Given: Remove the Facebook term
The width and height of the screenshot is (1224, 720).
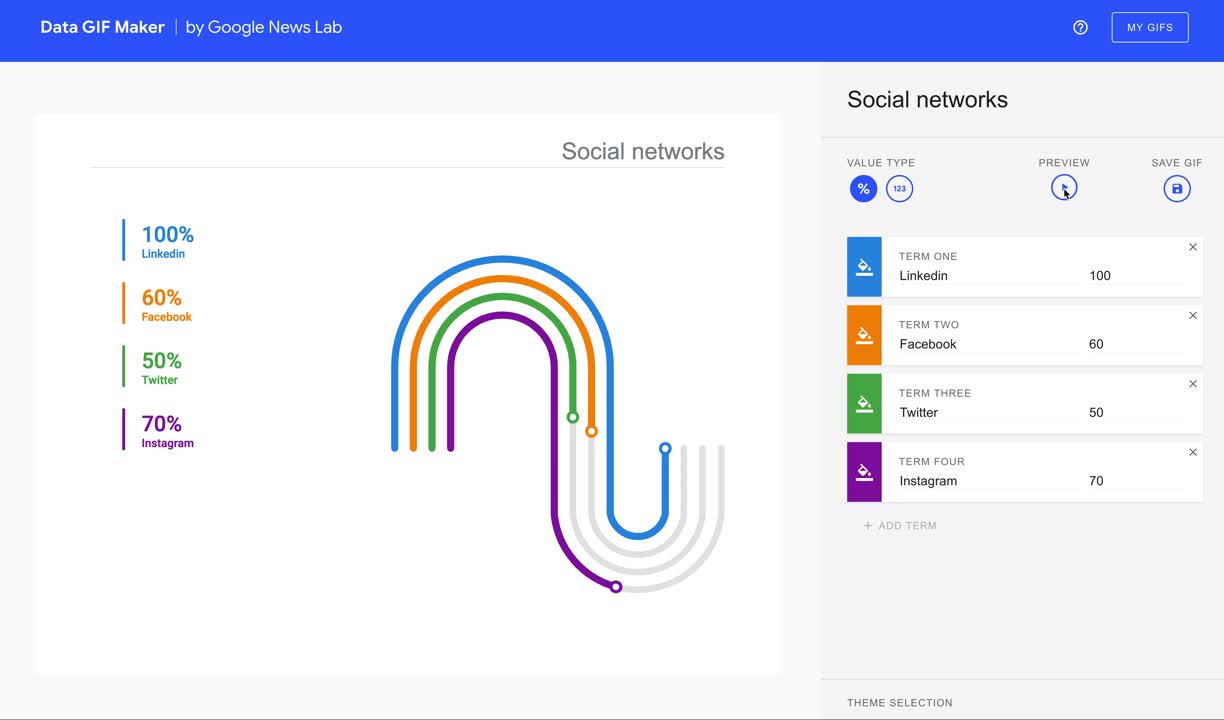Looking at the screenshot, I should coord(1192,316).
